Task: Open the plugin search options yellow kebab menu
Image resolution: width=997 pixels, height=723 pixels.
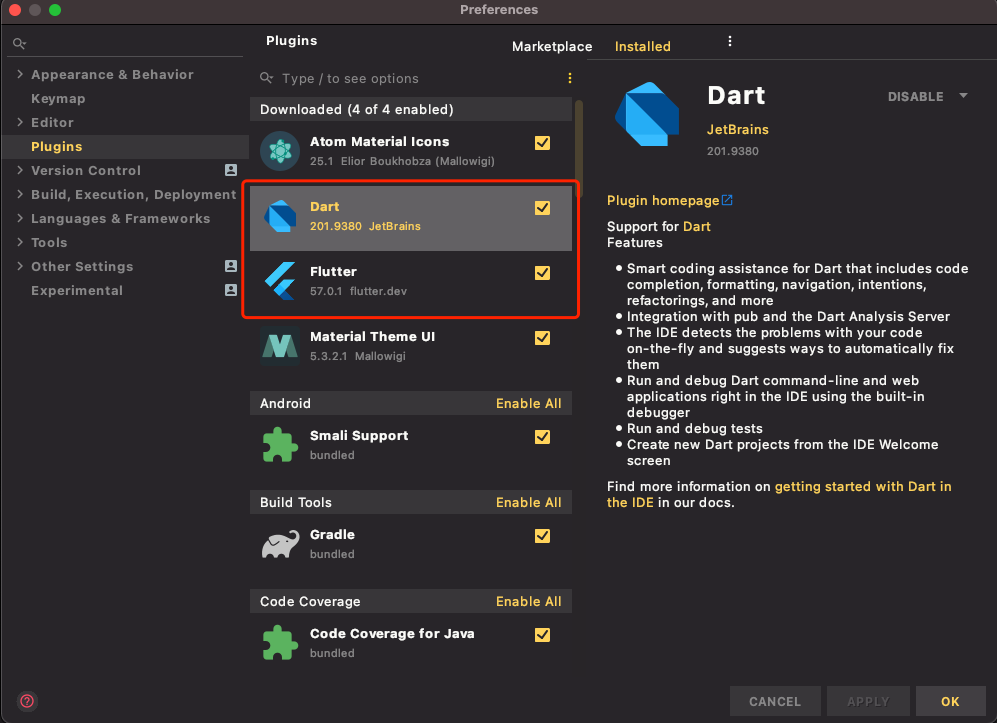Action: pyautogui.click(x=570, y=78)
